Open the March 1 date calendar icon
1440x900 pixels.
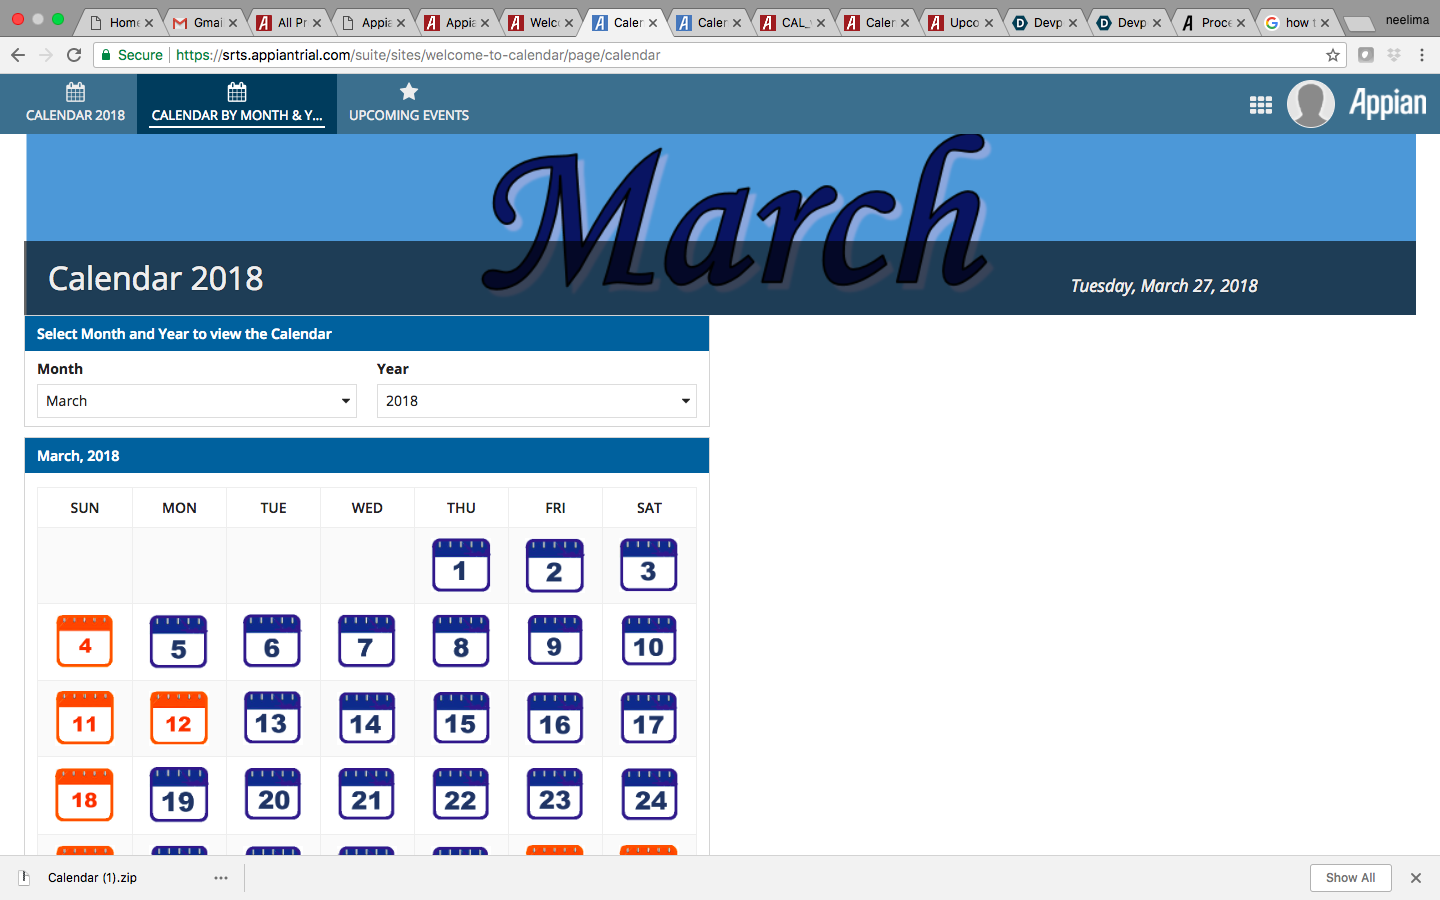click(x=461, y=565)
